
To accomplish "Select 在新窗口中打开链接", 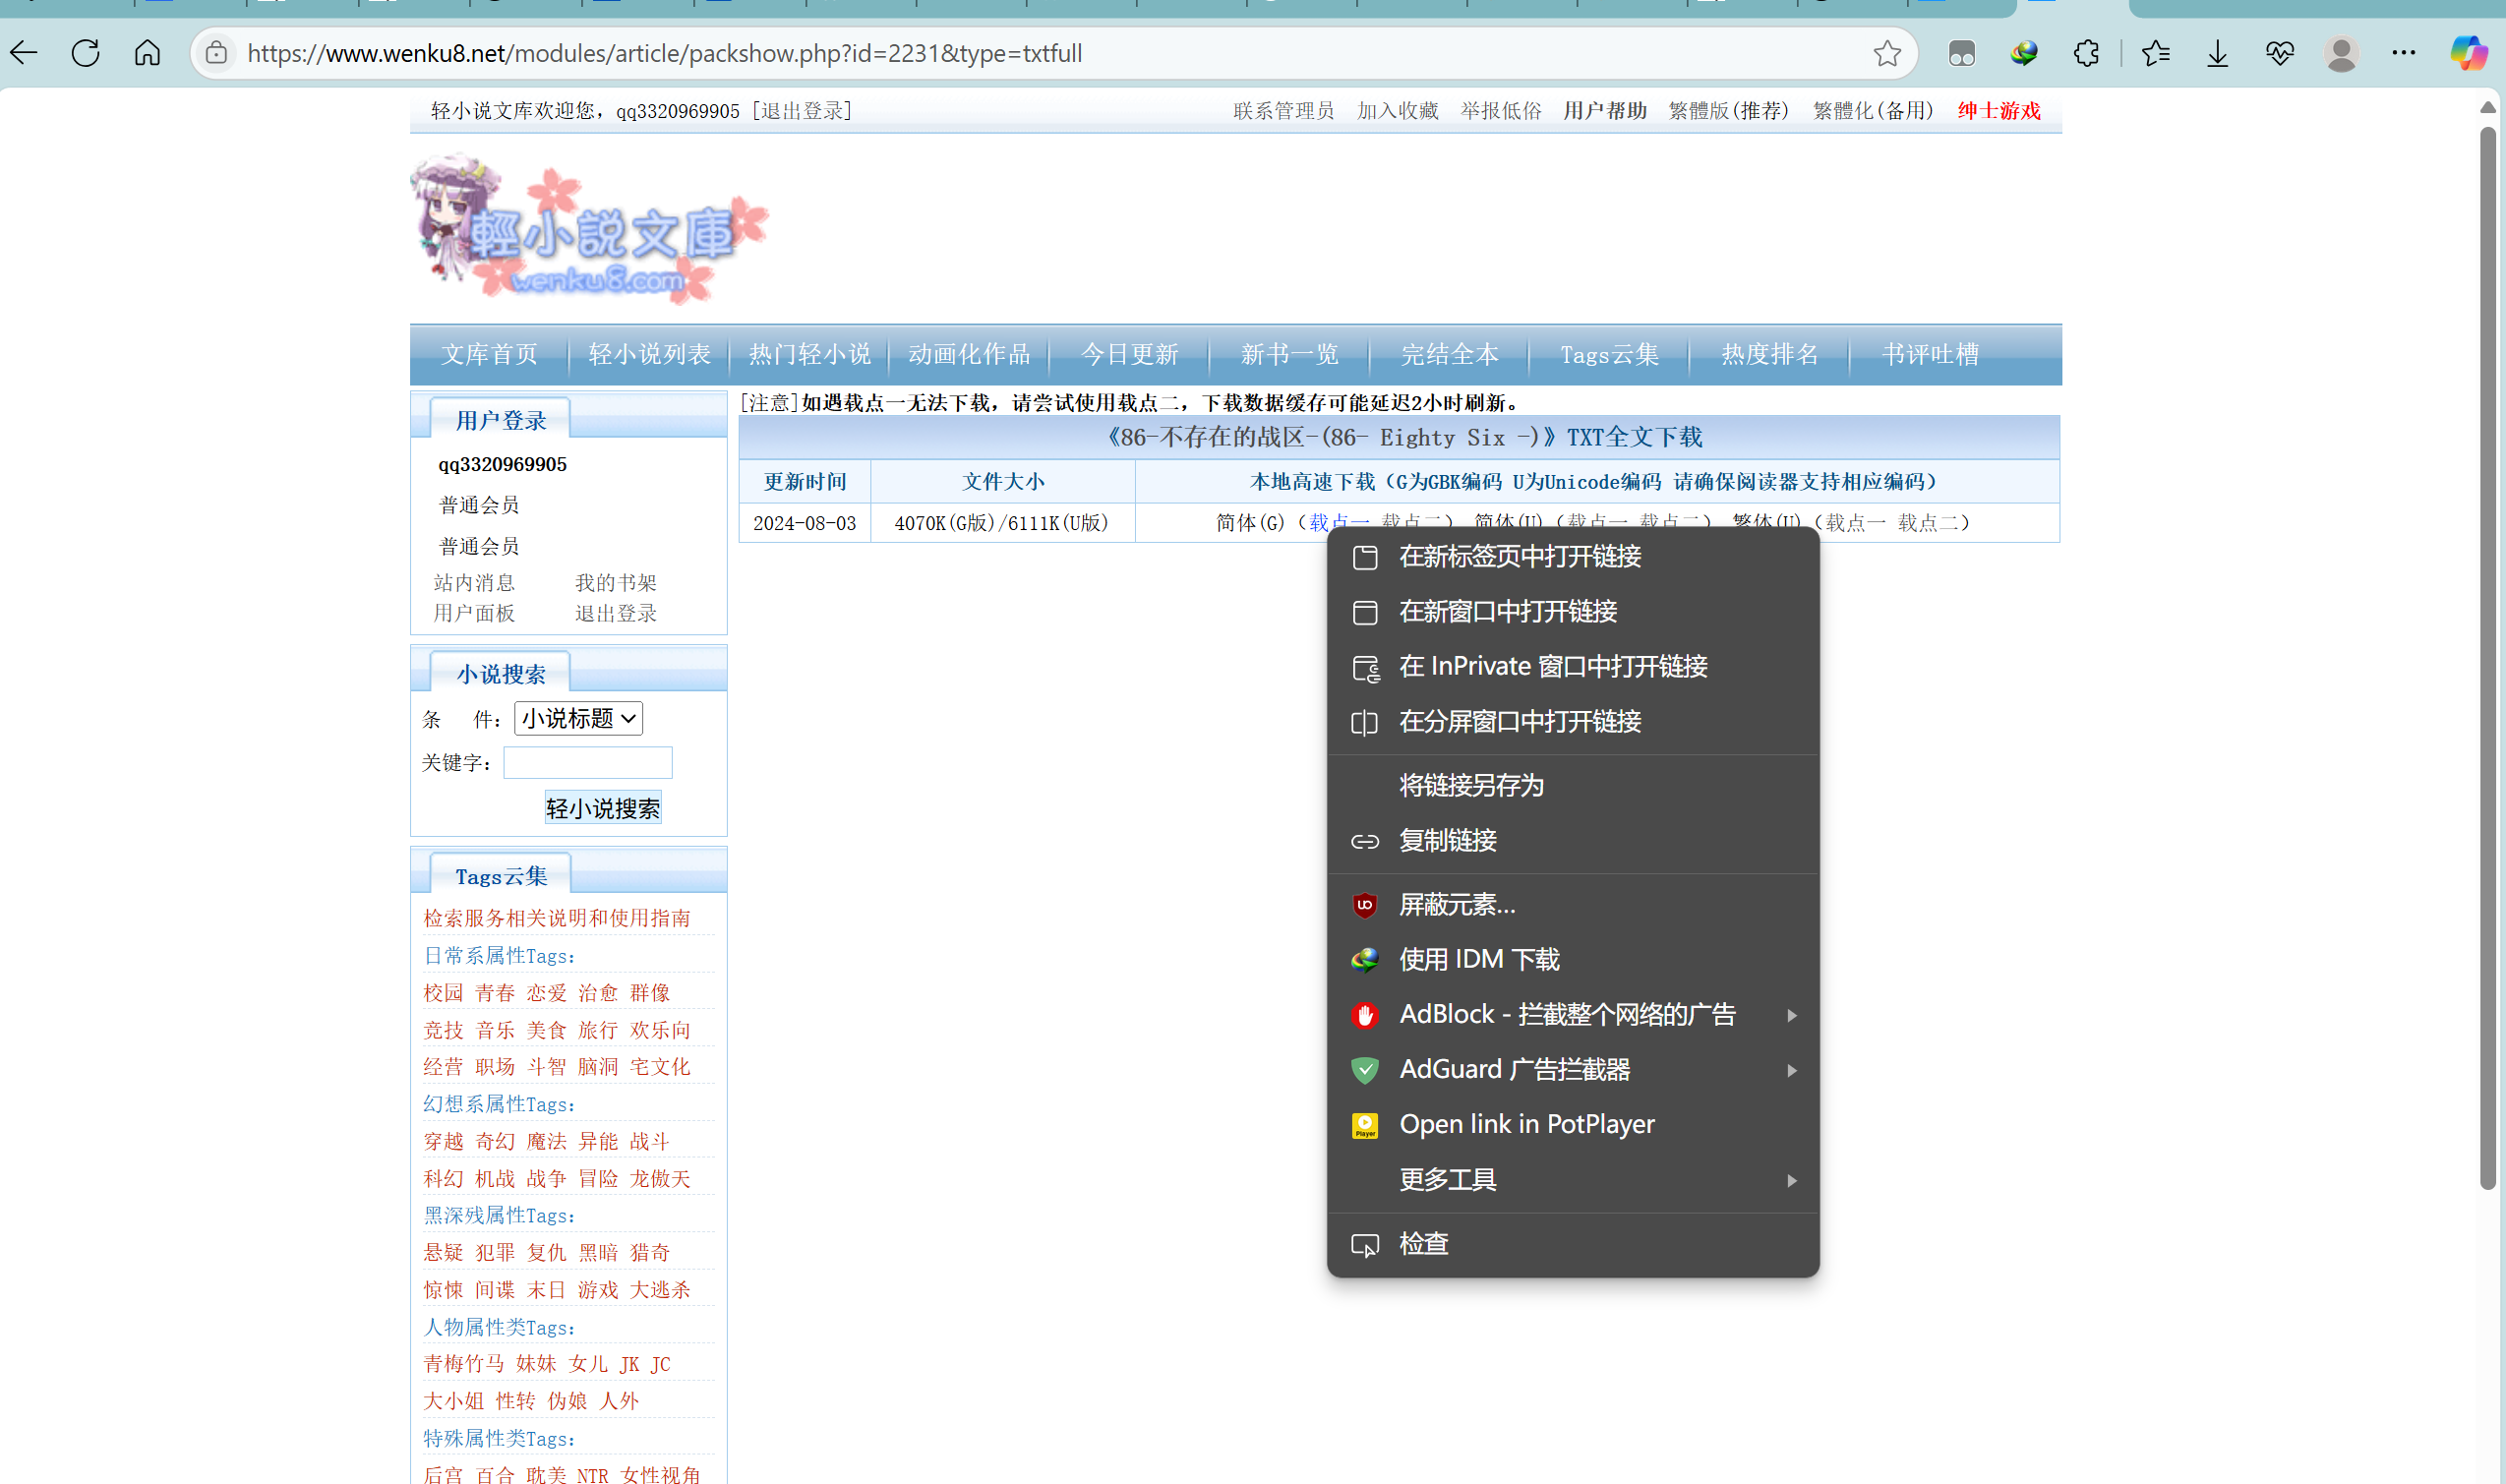I will 1572,611.
